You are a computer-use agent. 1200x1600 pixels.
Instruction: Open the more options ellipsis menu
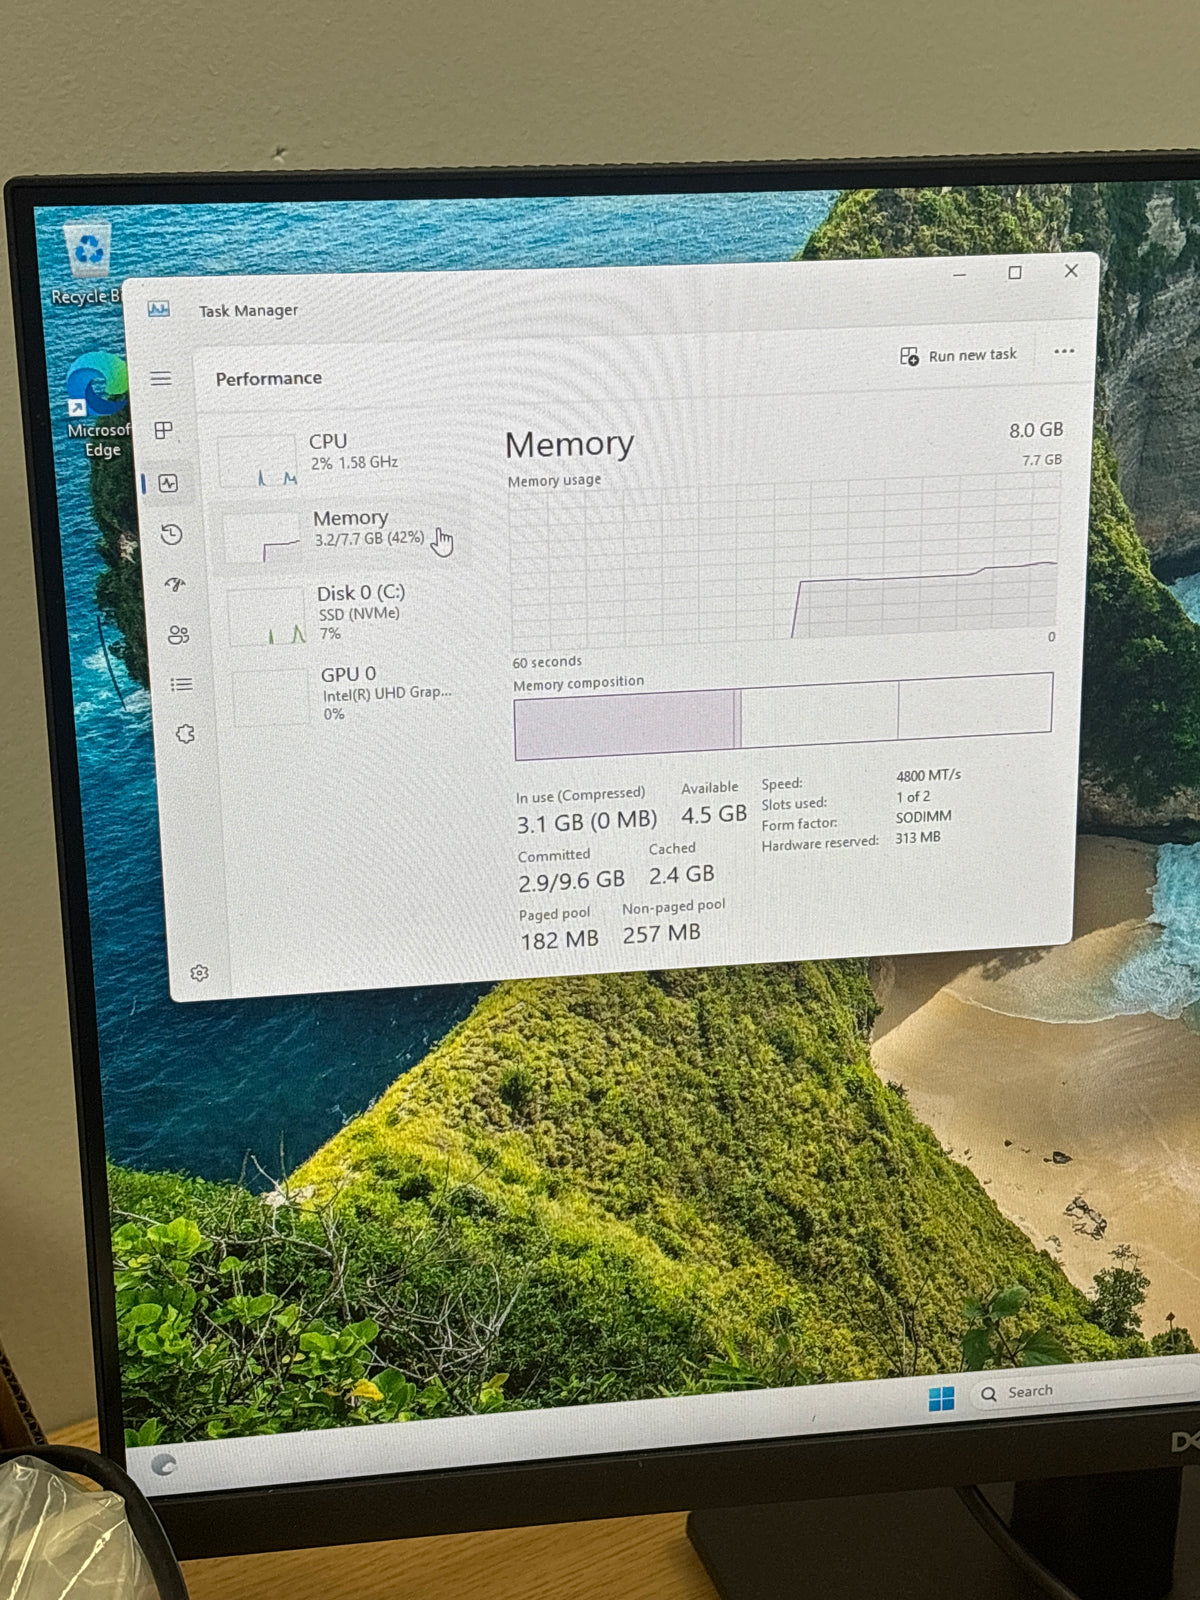pos(1064,351)
